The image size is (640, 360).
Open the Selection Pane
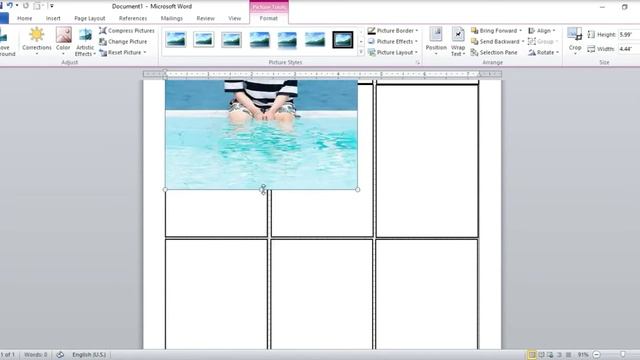pyautogui.click(x=494, y=53)
